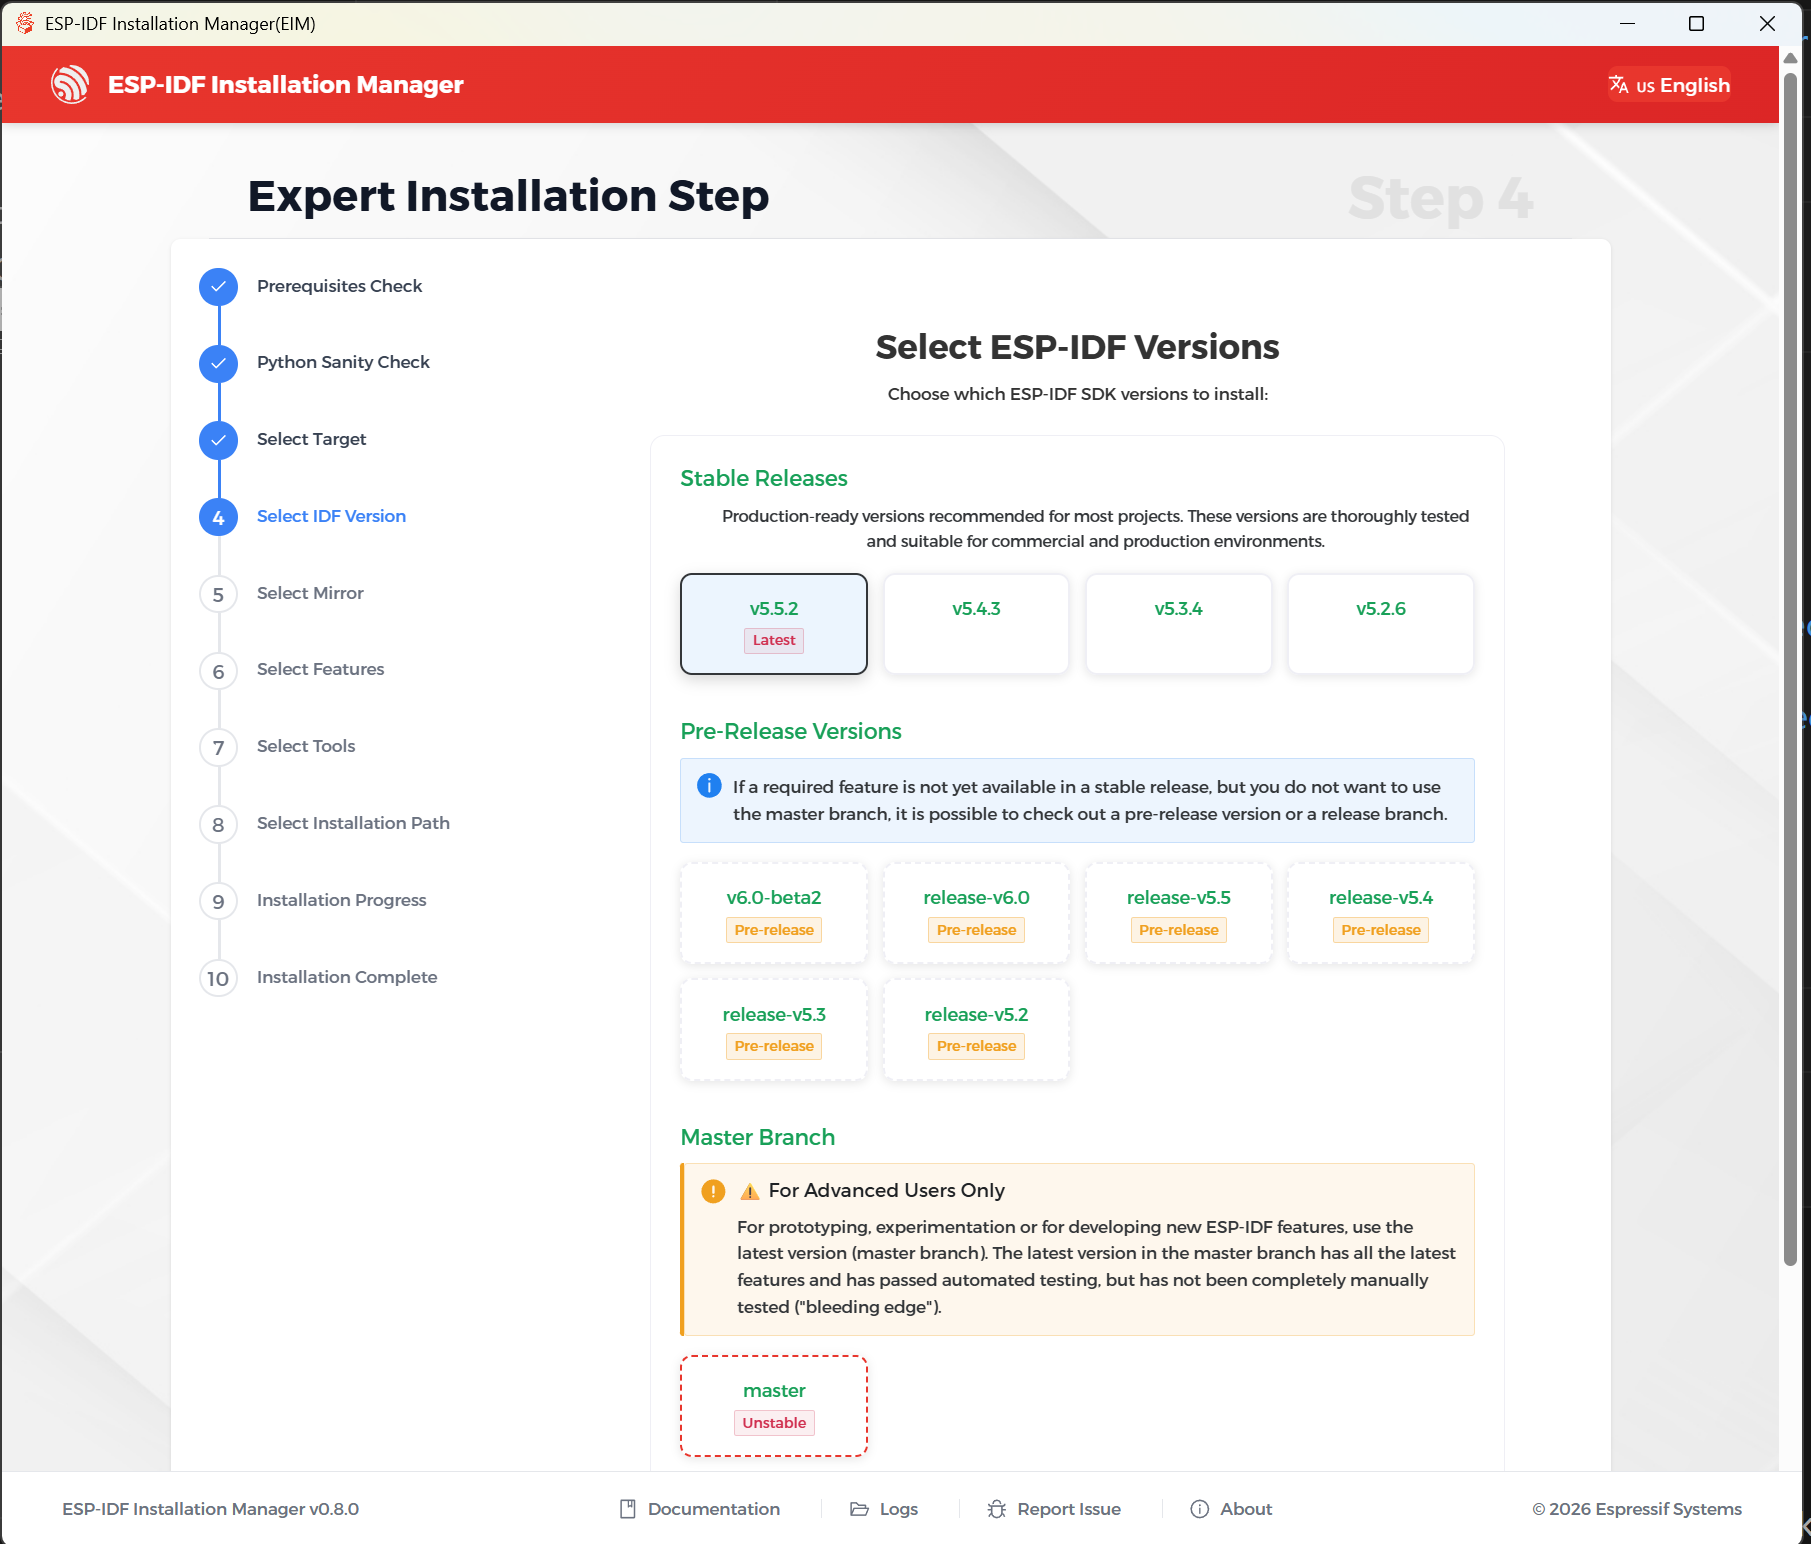The image size is (1811, 1544).
Task: Open the Select Mirror step label
Action: coord(310,593)
